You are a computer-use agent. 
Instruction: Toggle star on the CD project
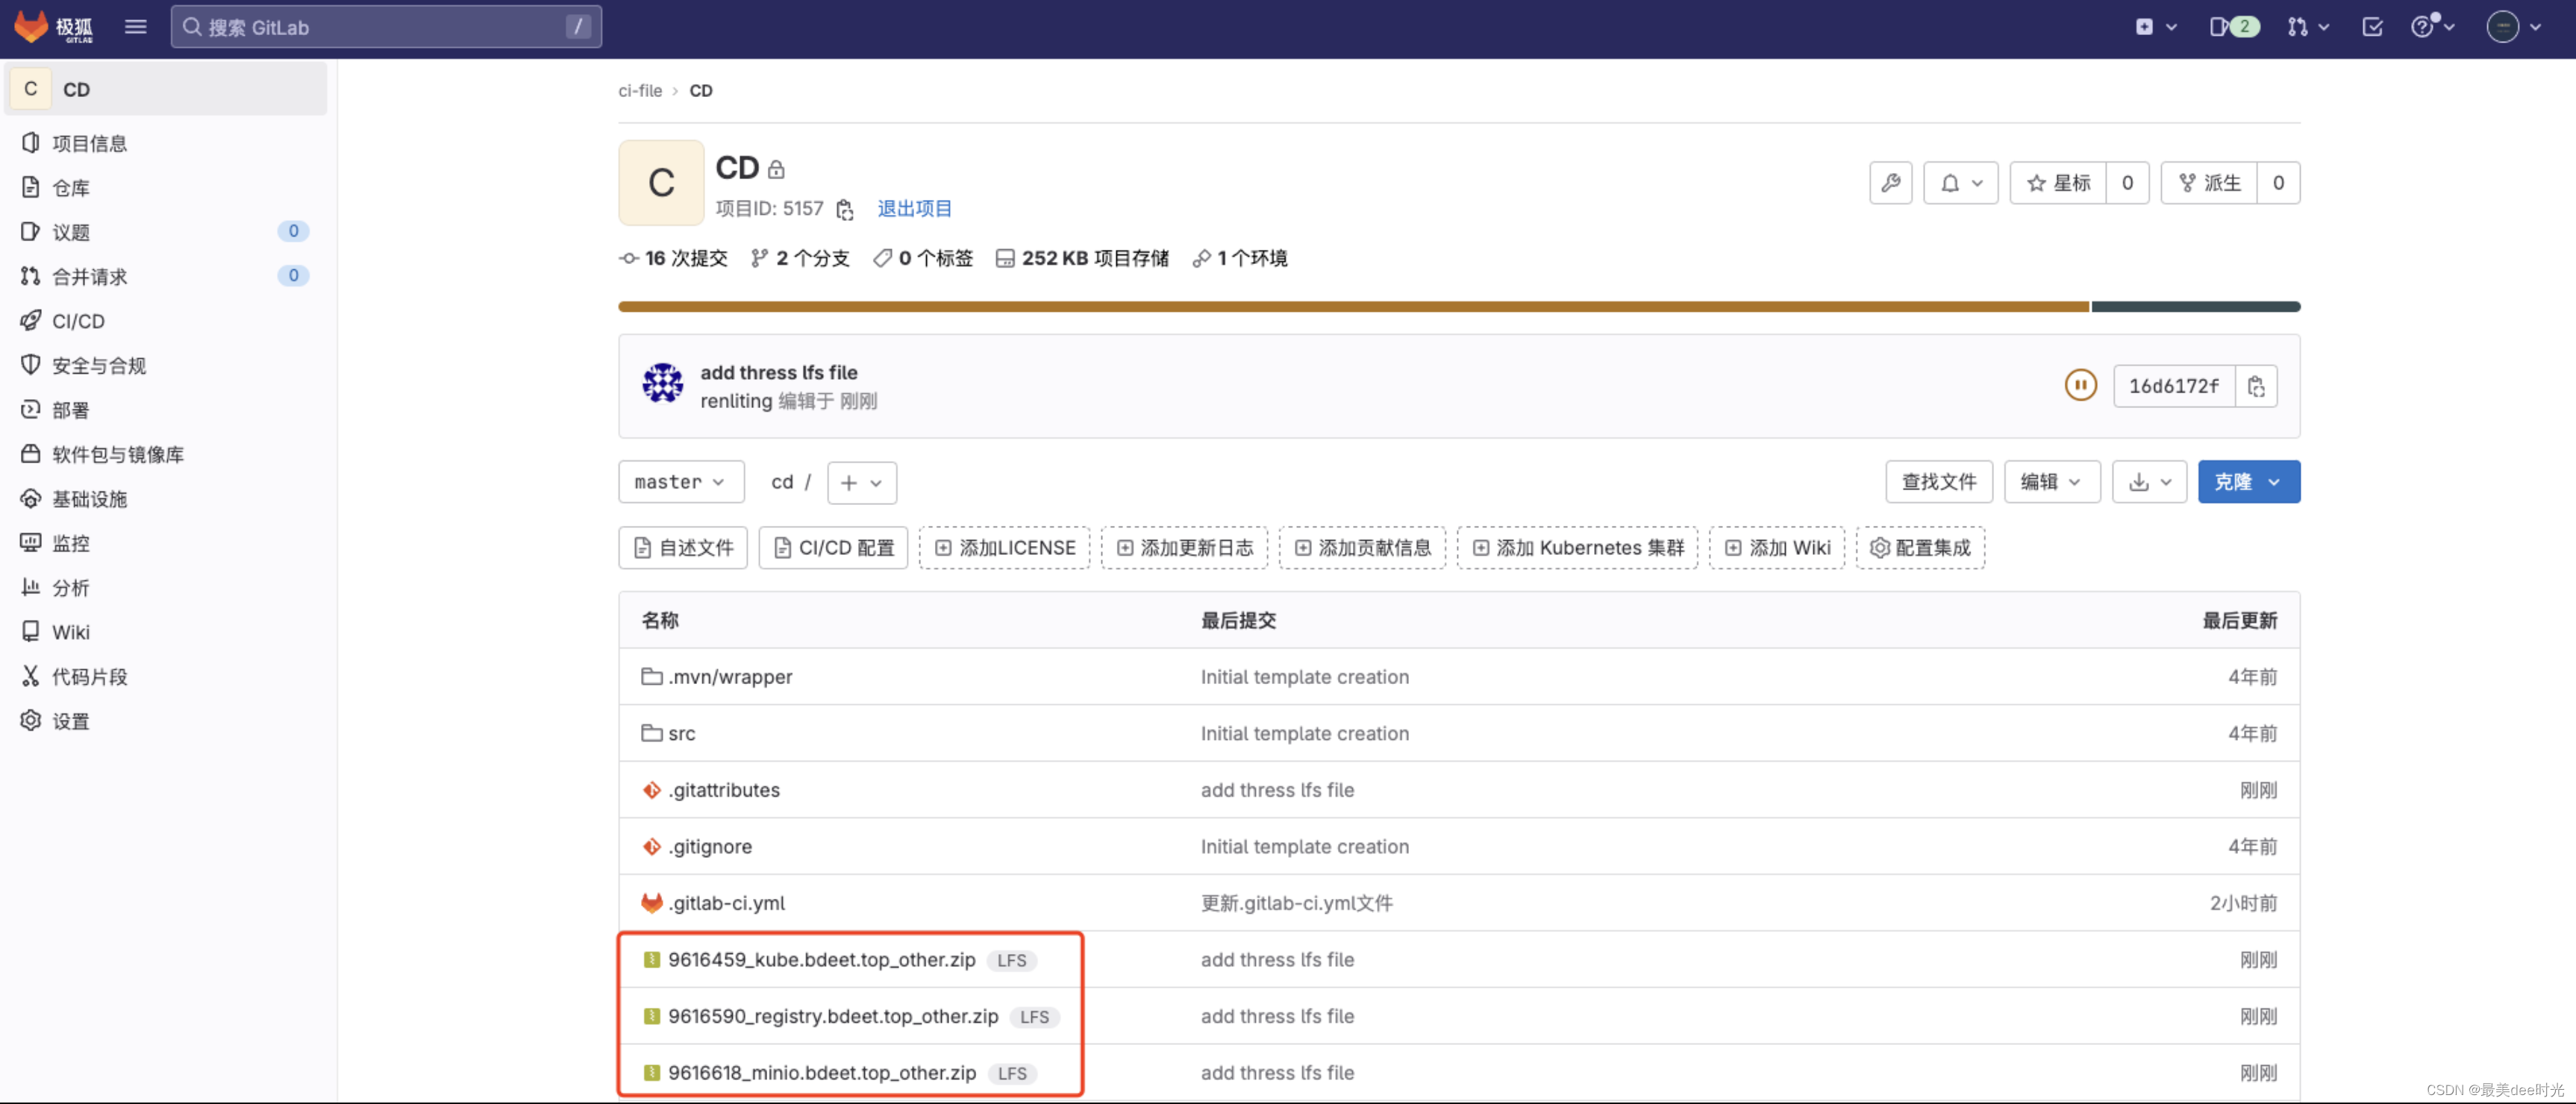(x=2058, y=183)
